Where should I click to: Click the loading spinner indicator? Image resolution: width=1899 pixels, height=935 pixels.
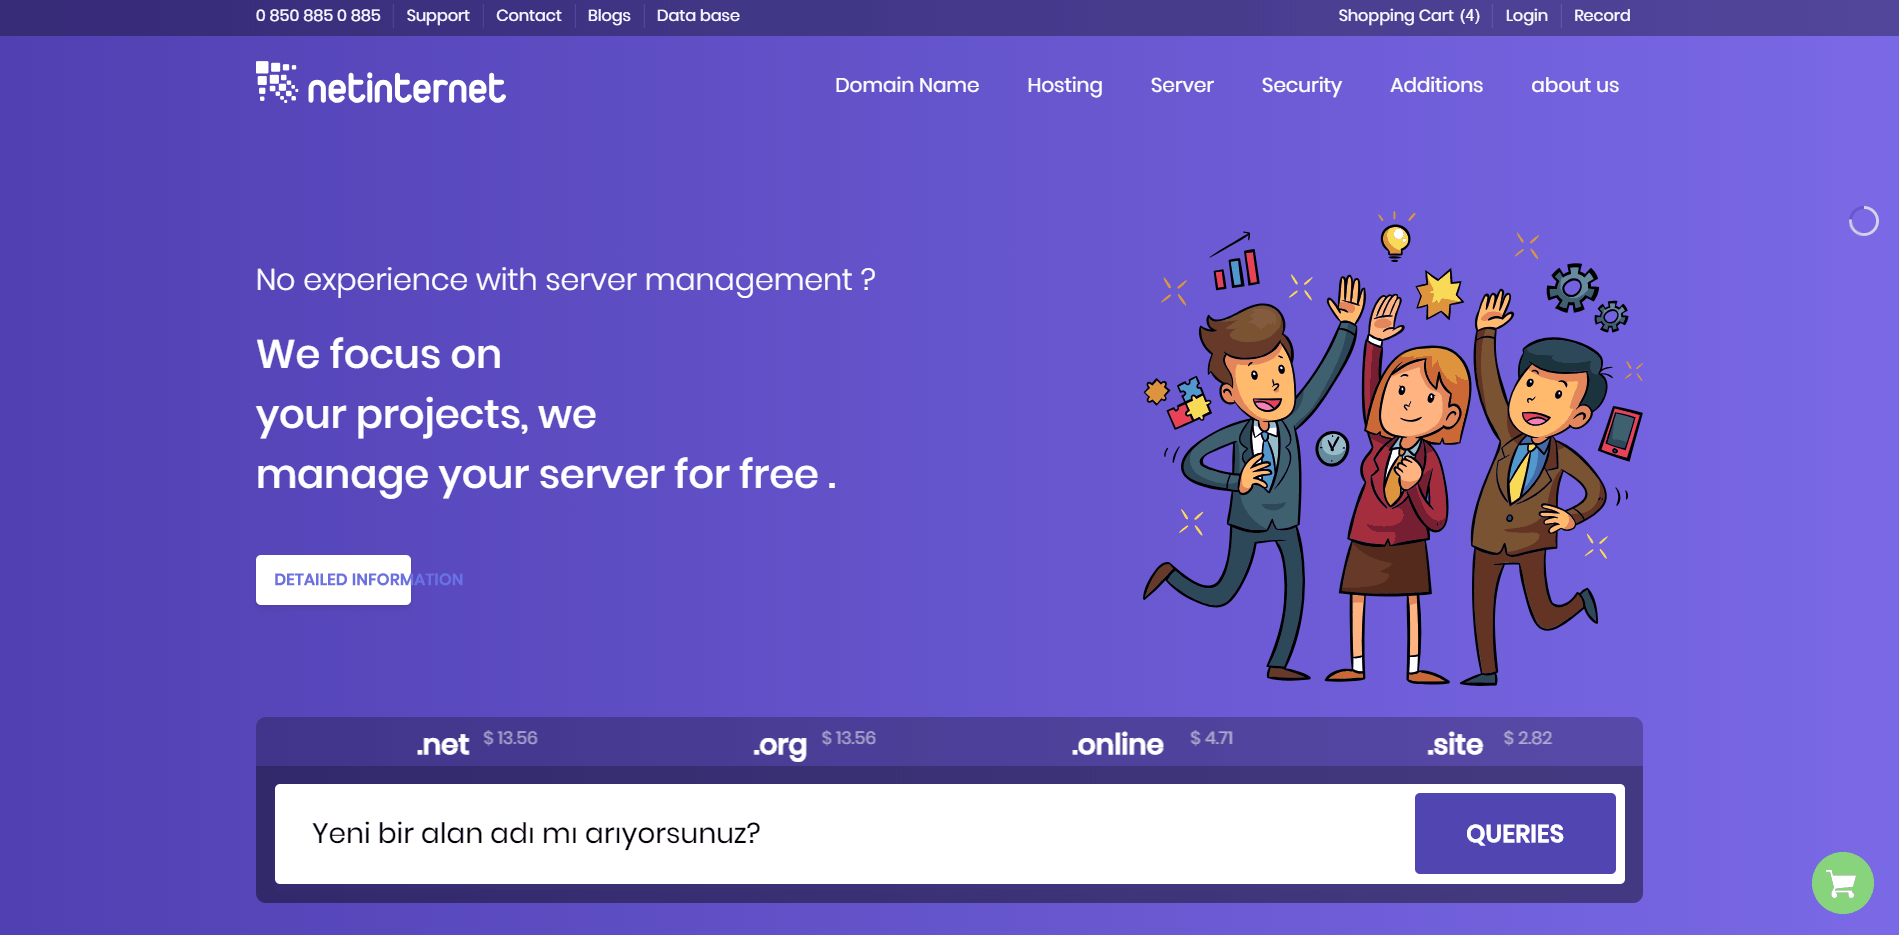pyautogui.click(x=1863, y=219)
